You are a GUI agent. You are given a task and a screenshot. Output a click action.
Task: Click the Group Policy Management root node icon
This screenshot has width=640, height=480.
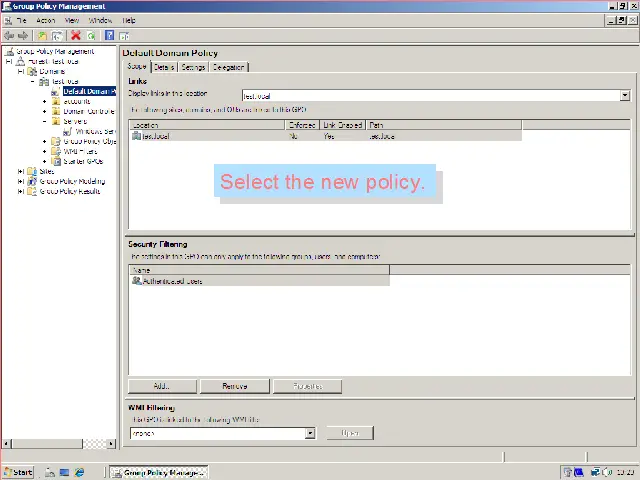tap(10, 51)
